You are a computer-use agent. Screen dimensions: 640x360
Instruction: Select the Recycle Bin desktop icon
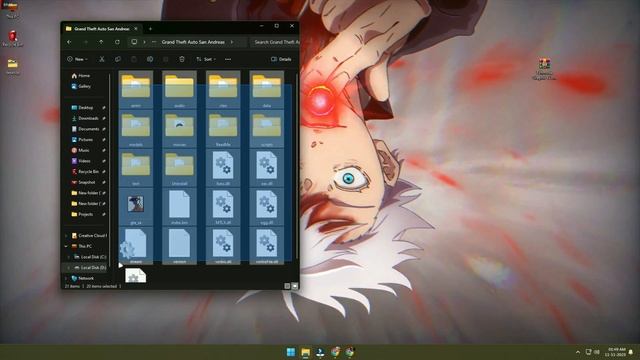click(13, 39)
